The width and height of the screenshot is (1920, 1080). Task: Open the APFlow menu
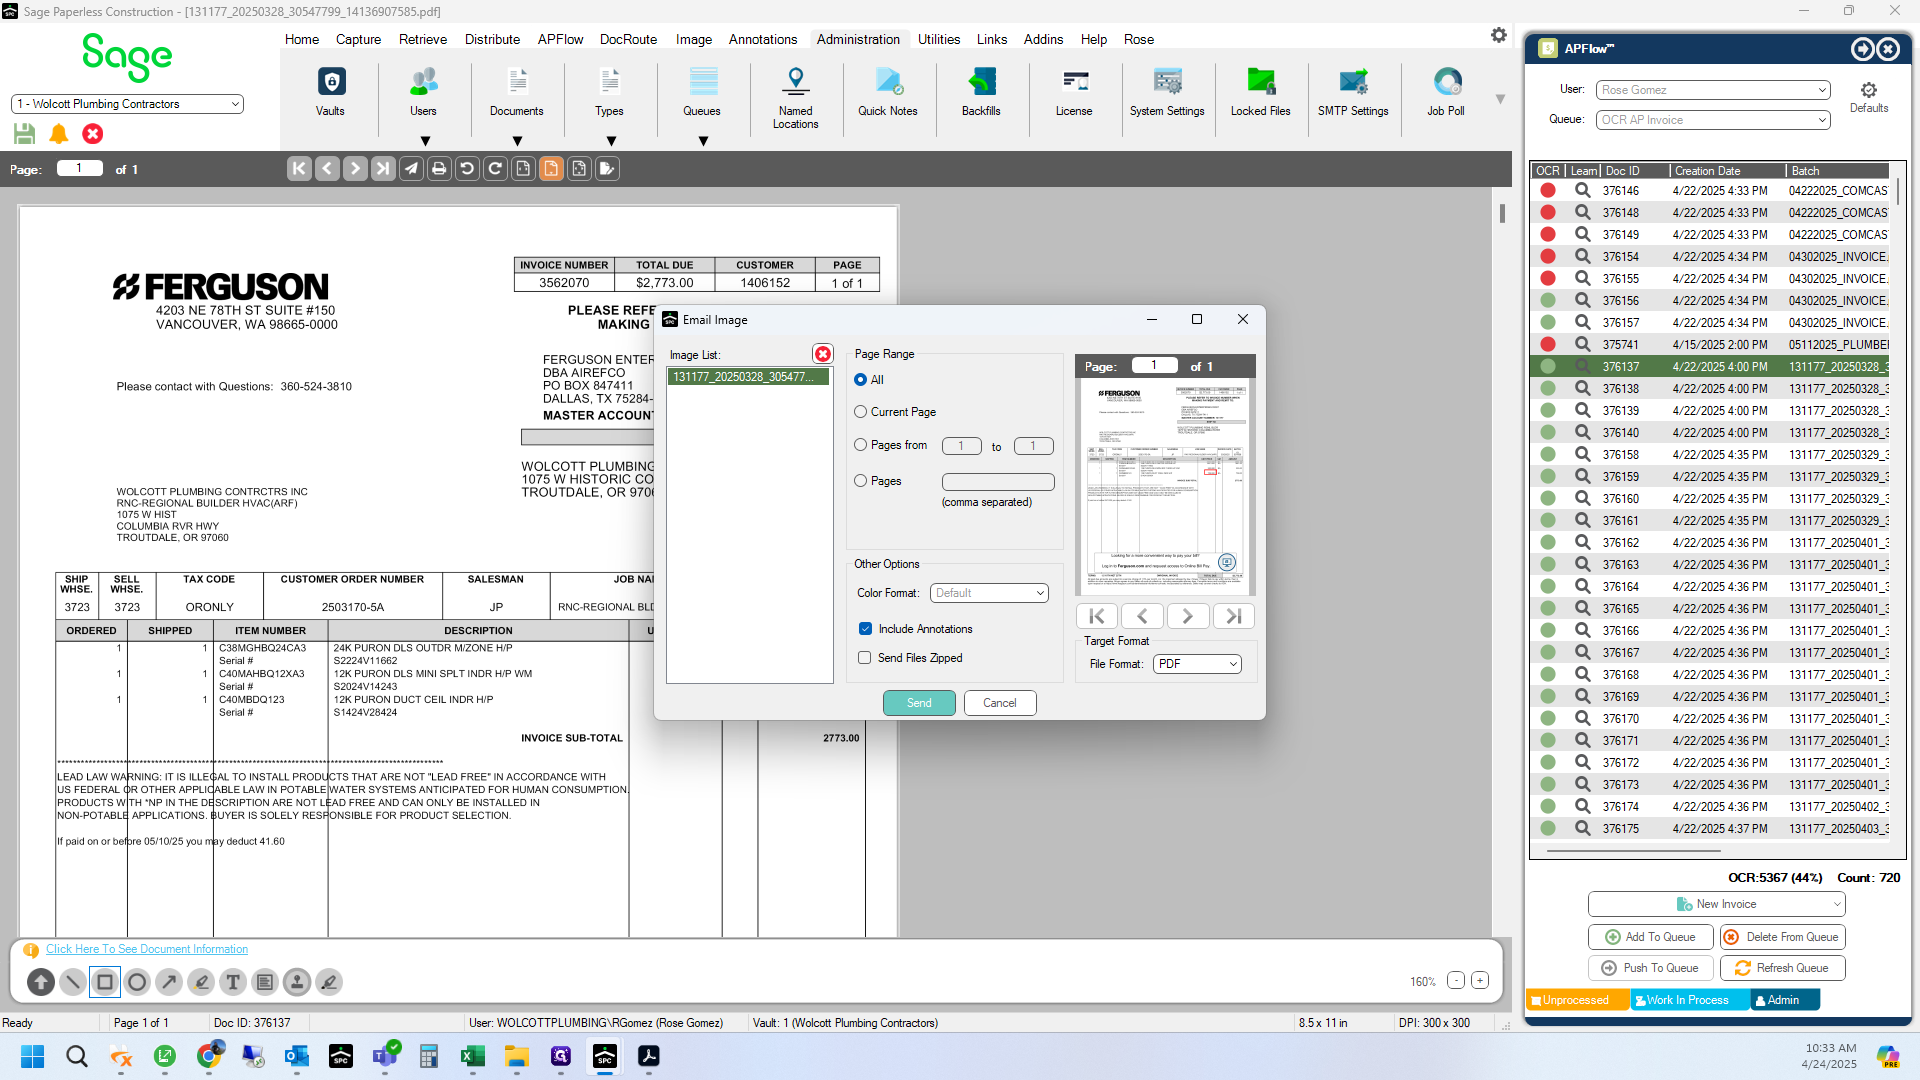[560, 39]
